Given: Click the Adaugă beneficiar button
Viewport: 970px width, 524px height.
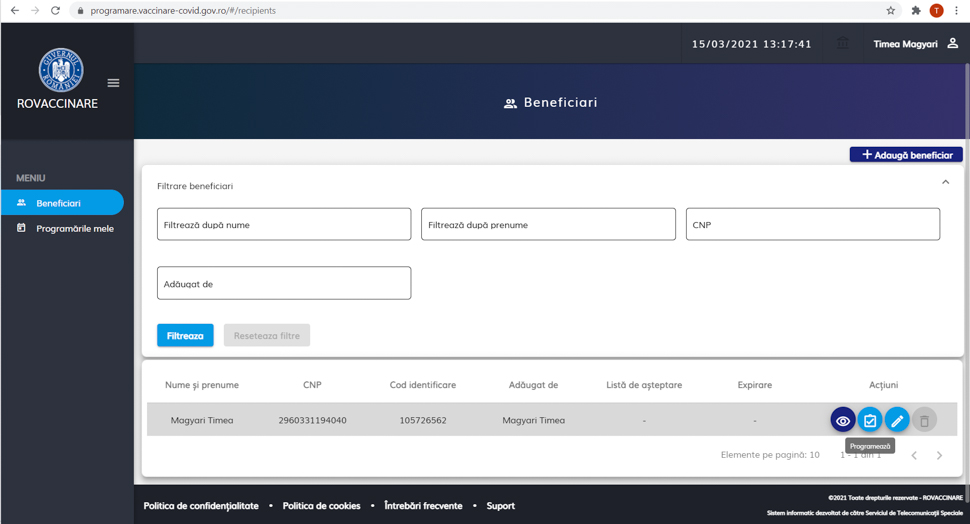Looking at the screenshot, I should coord(906,155).
